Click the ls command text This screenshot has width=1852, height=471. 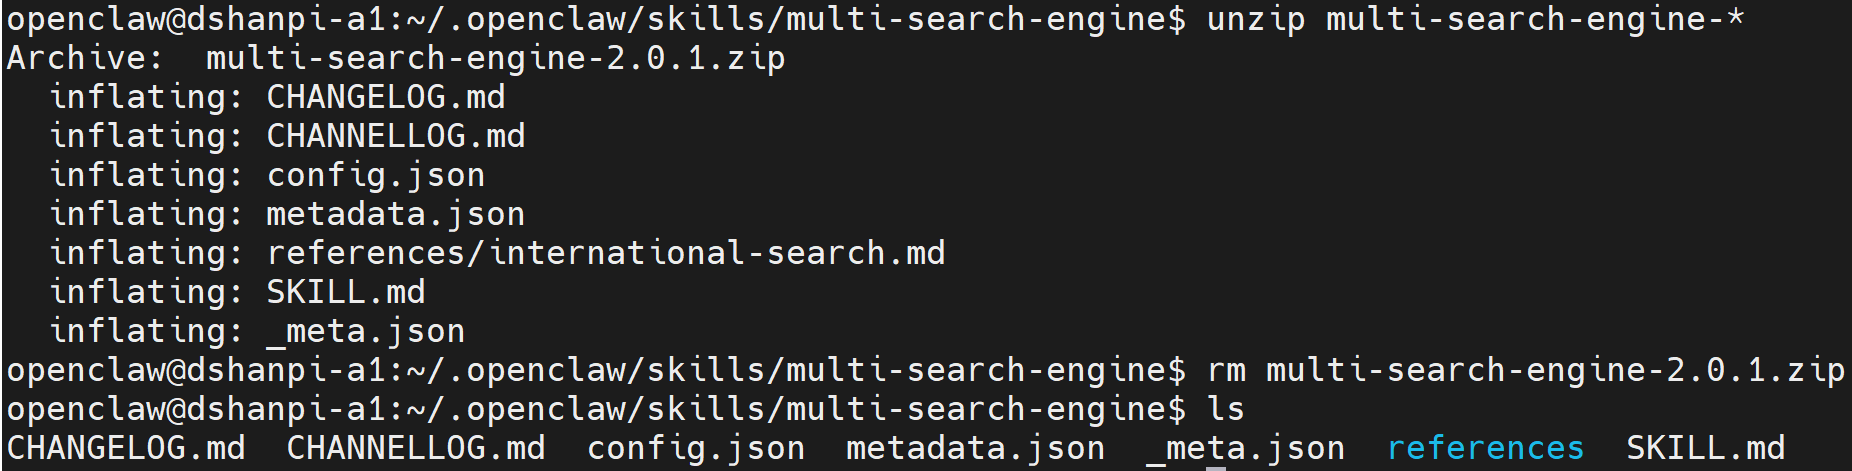[1225, 409]
